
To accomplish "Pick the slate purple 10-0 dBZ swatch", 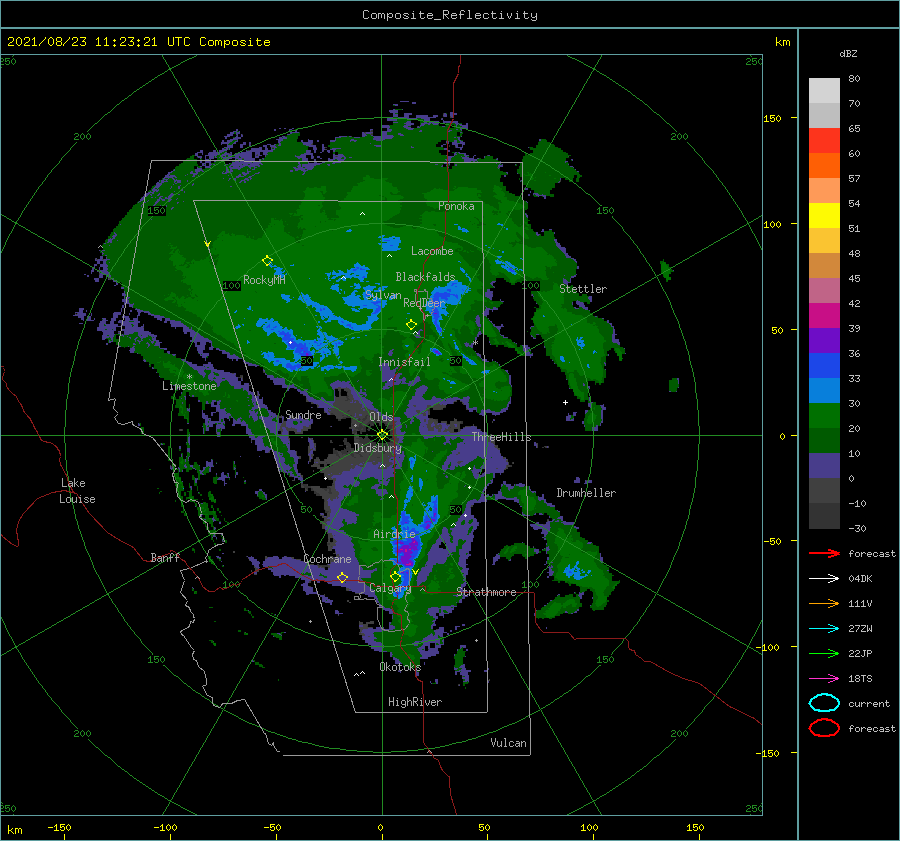I will coord(824,465).
